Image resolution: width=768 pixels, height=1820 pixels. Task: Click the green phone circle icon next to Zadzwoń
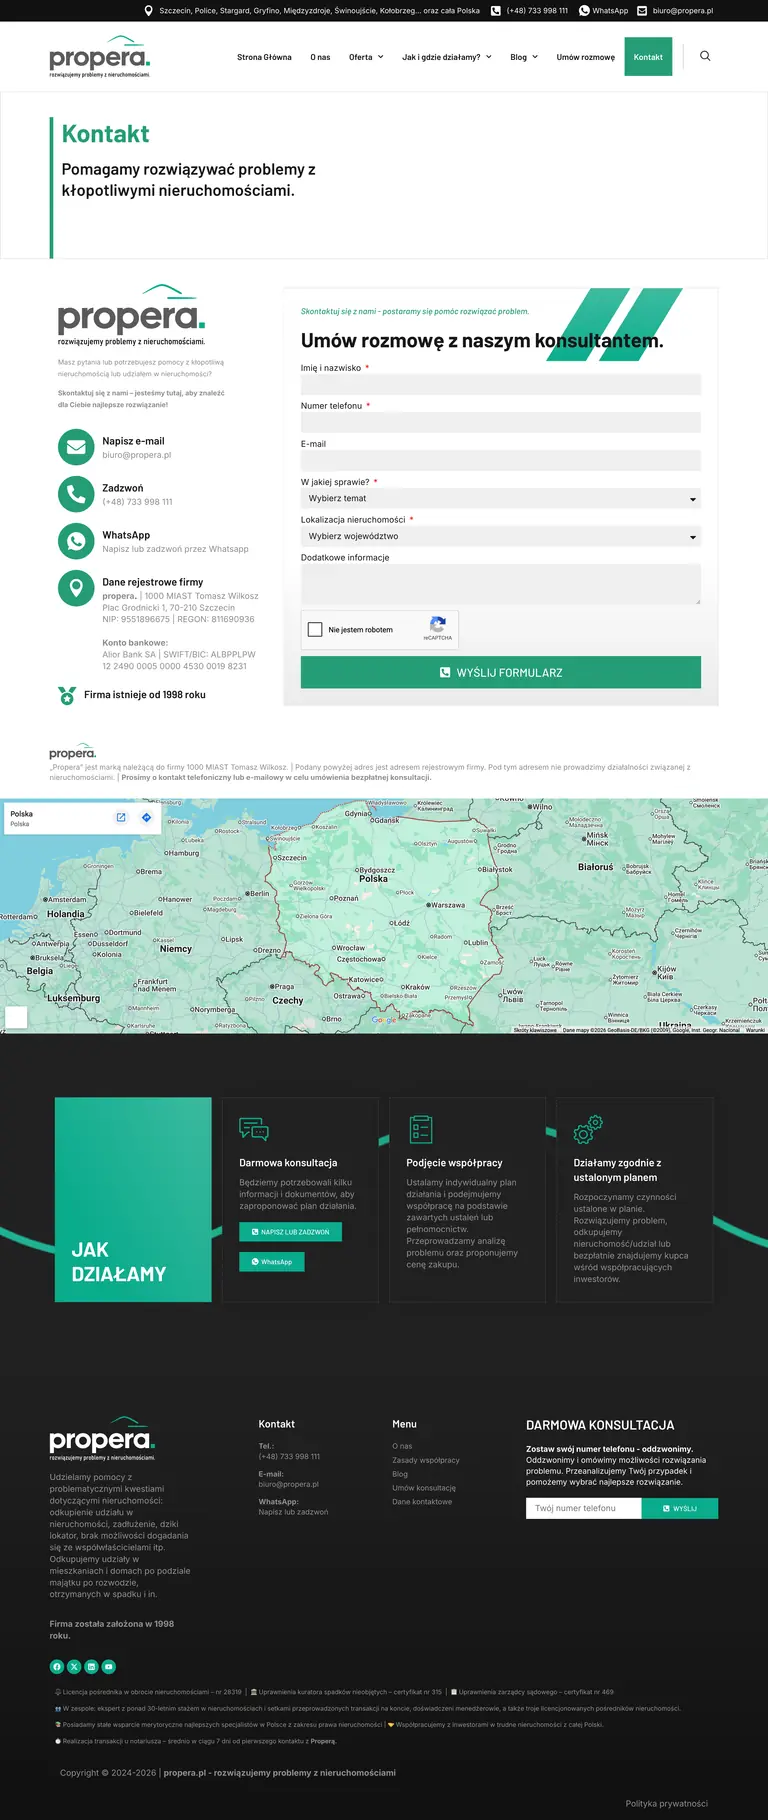[76, 494]
